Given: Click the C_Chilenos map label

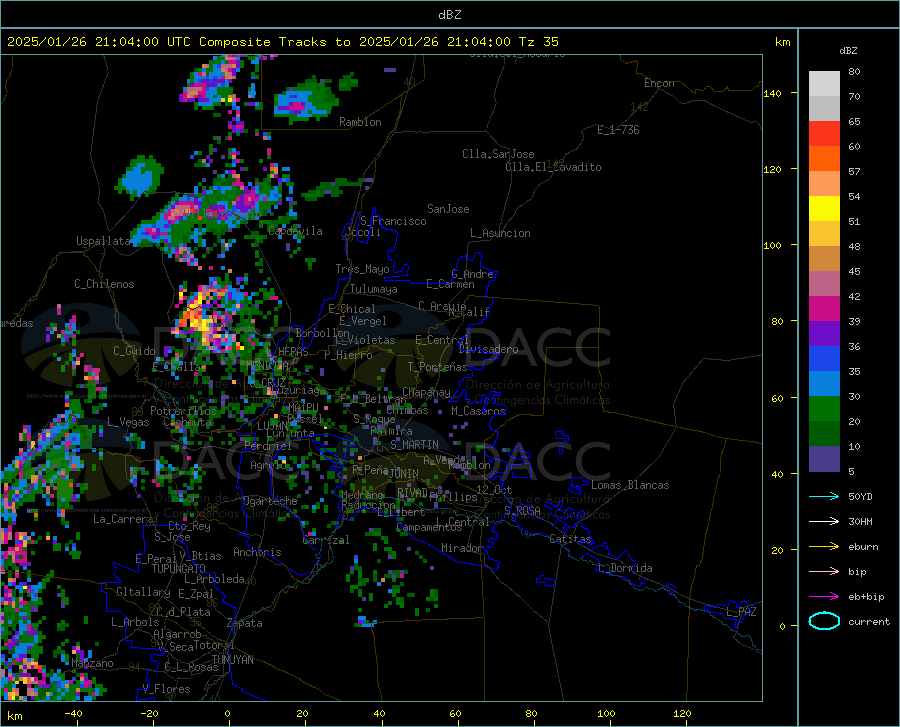Looking at the screenshot, I should (x=104, y=284).
